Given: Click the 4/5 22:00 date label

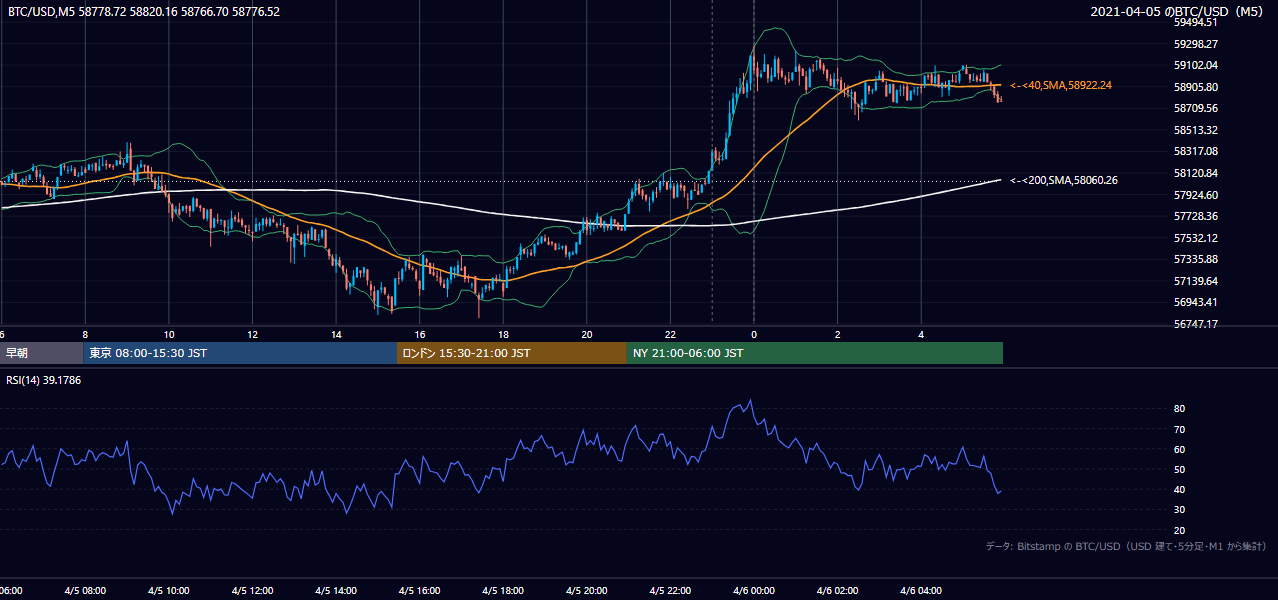Looking at the screenshot, I should click(x=670, y=591).
